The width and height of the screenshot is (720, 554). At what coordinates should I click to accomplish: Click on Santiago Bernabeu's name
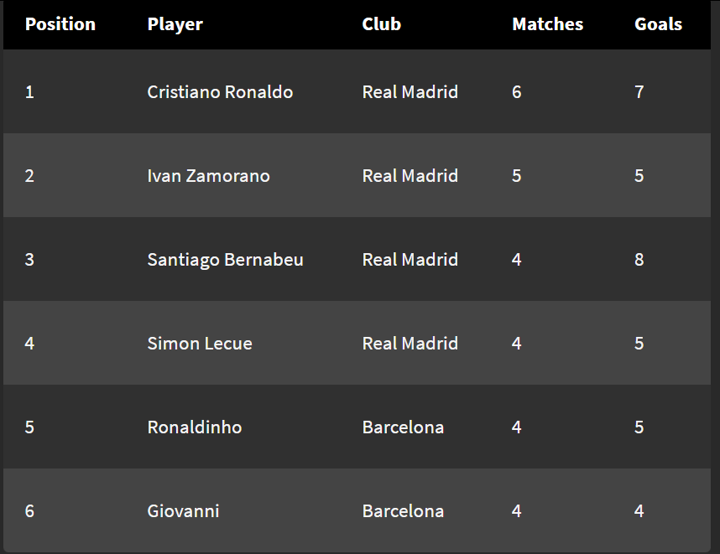click(225, 260)
